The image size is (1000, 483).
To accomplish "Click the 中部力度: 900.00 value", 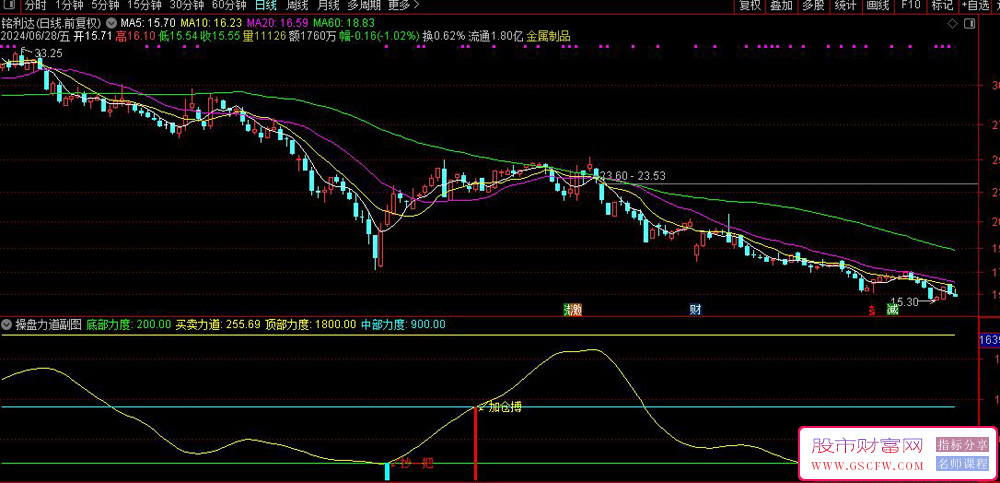I will (x=403, y=324).
